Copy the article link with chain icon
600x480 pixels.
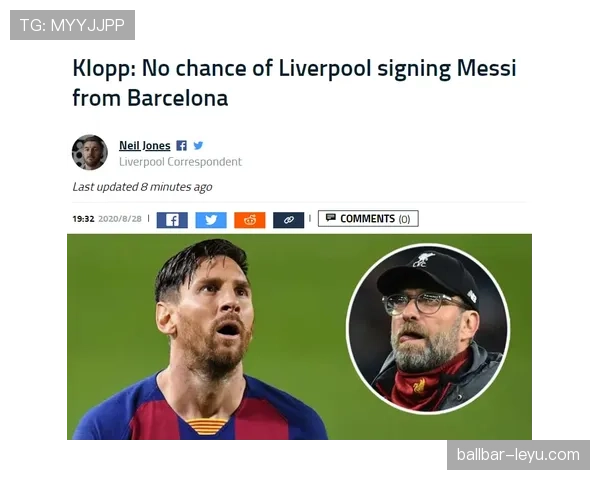tap(289, 220)
